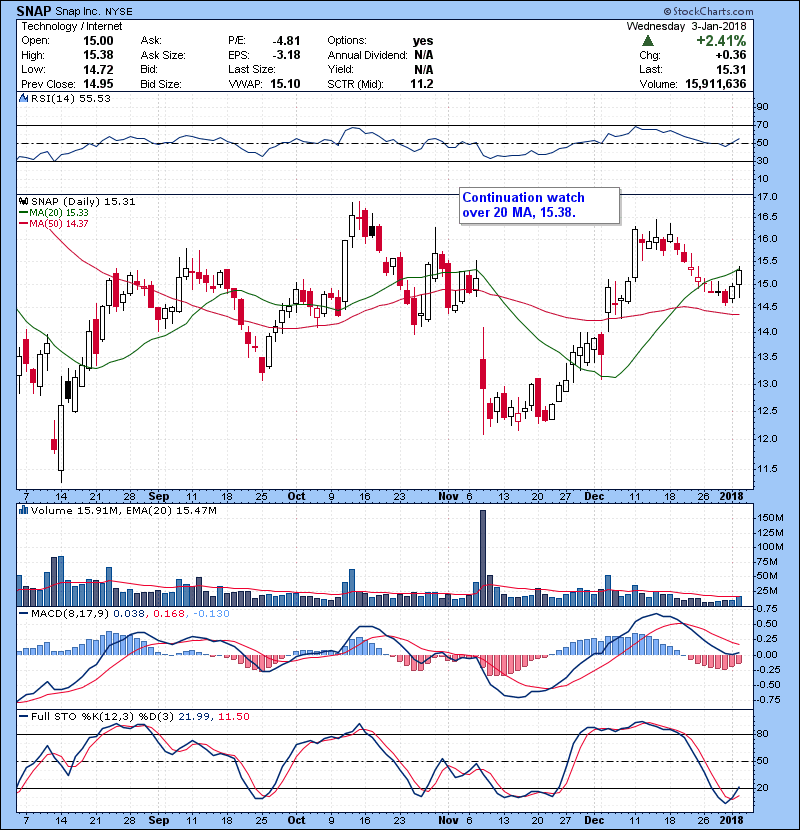Select the 'Continuation watch over 20 MA' annotation

tap(539, 205)
